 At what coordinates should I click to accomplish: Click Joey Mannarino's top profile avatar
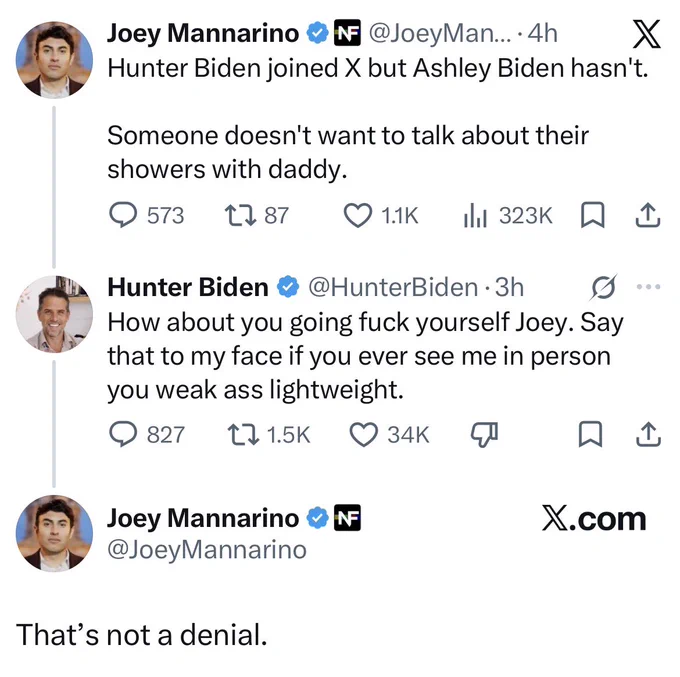click(x=54, y=60)
